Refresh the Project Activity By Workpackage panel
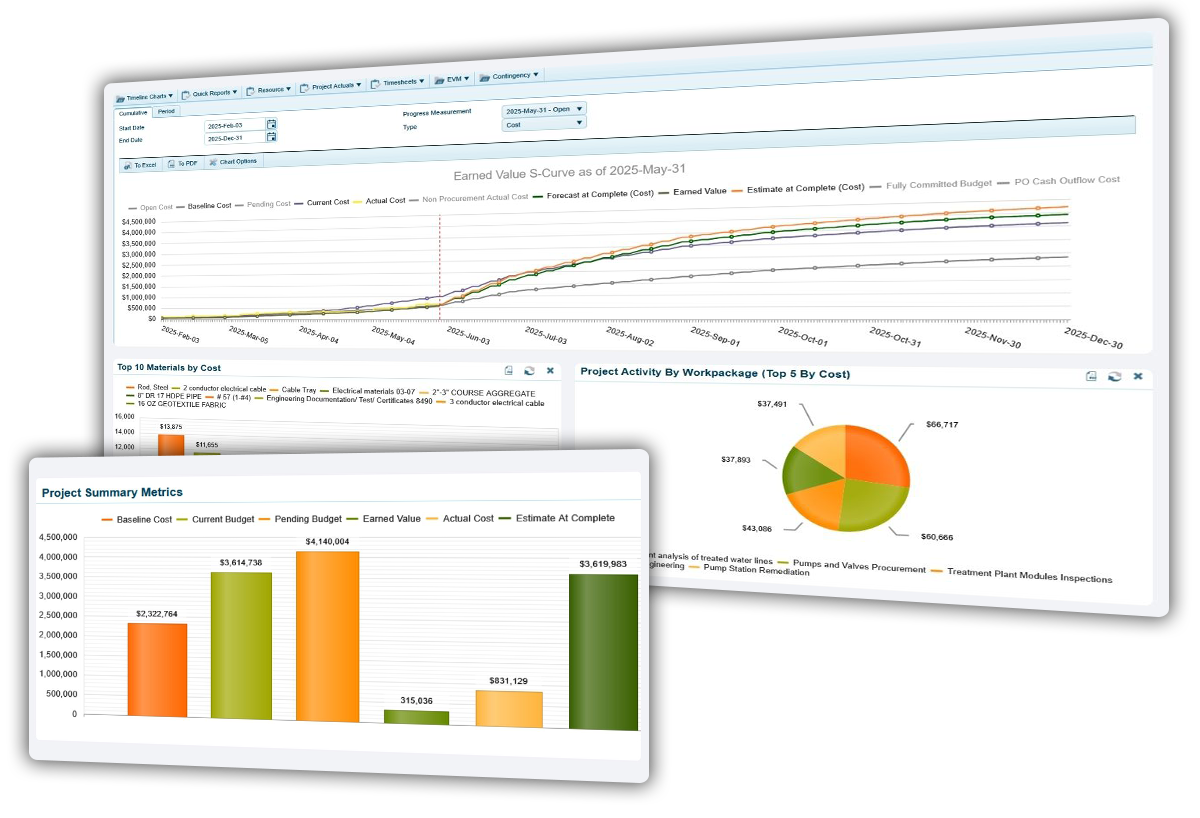The height and width of the screenshot is (818, 1200). click(1114, 377)
